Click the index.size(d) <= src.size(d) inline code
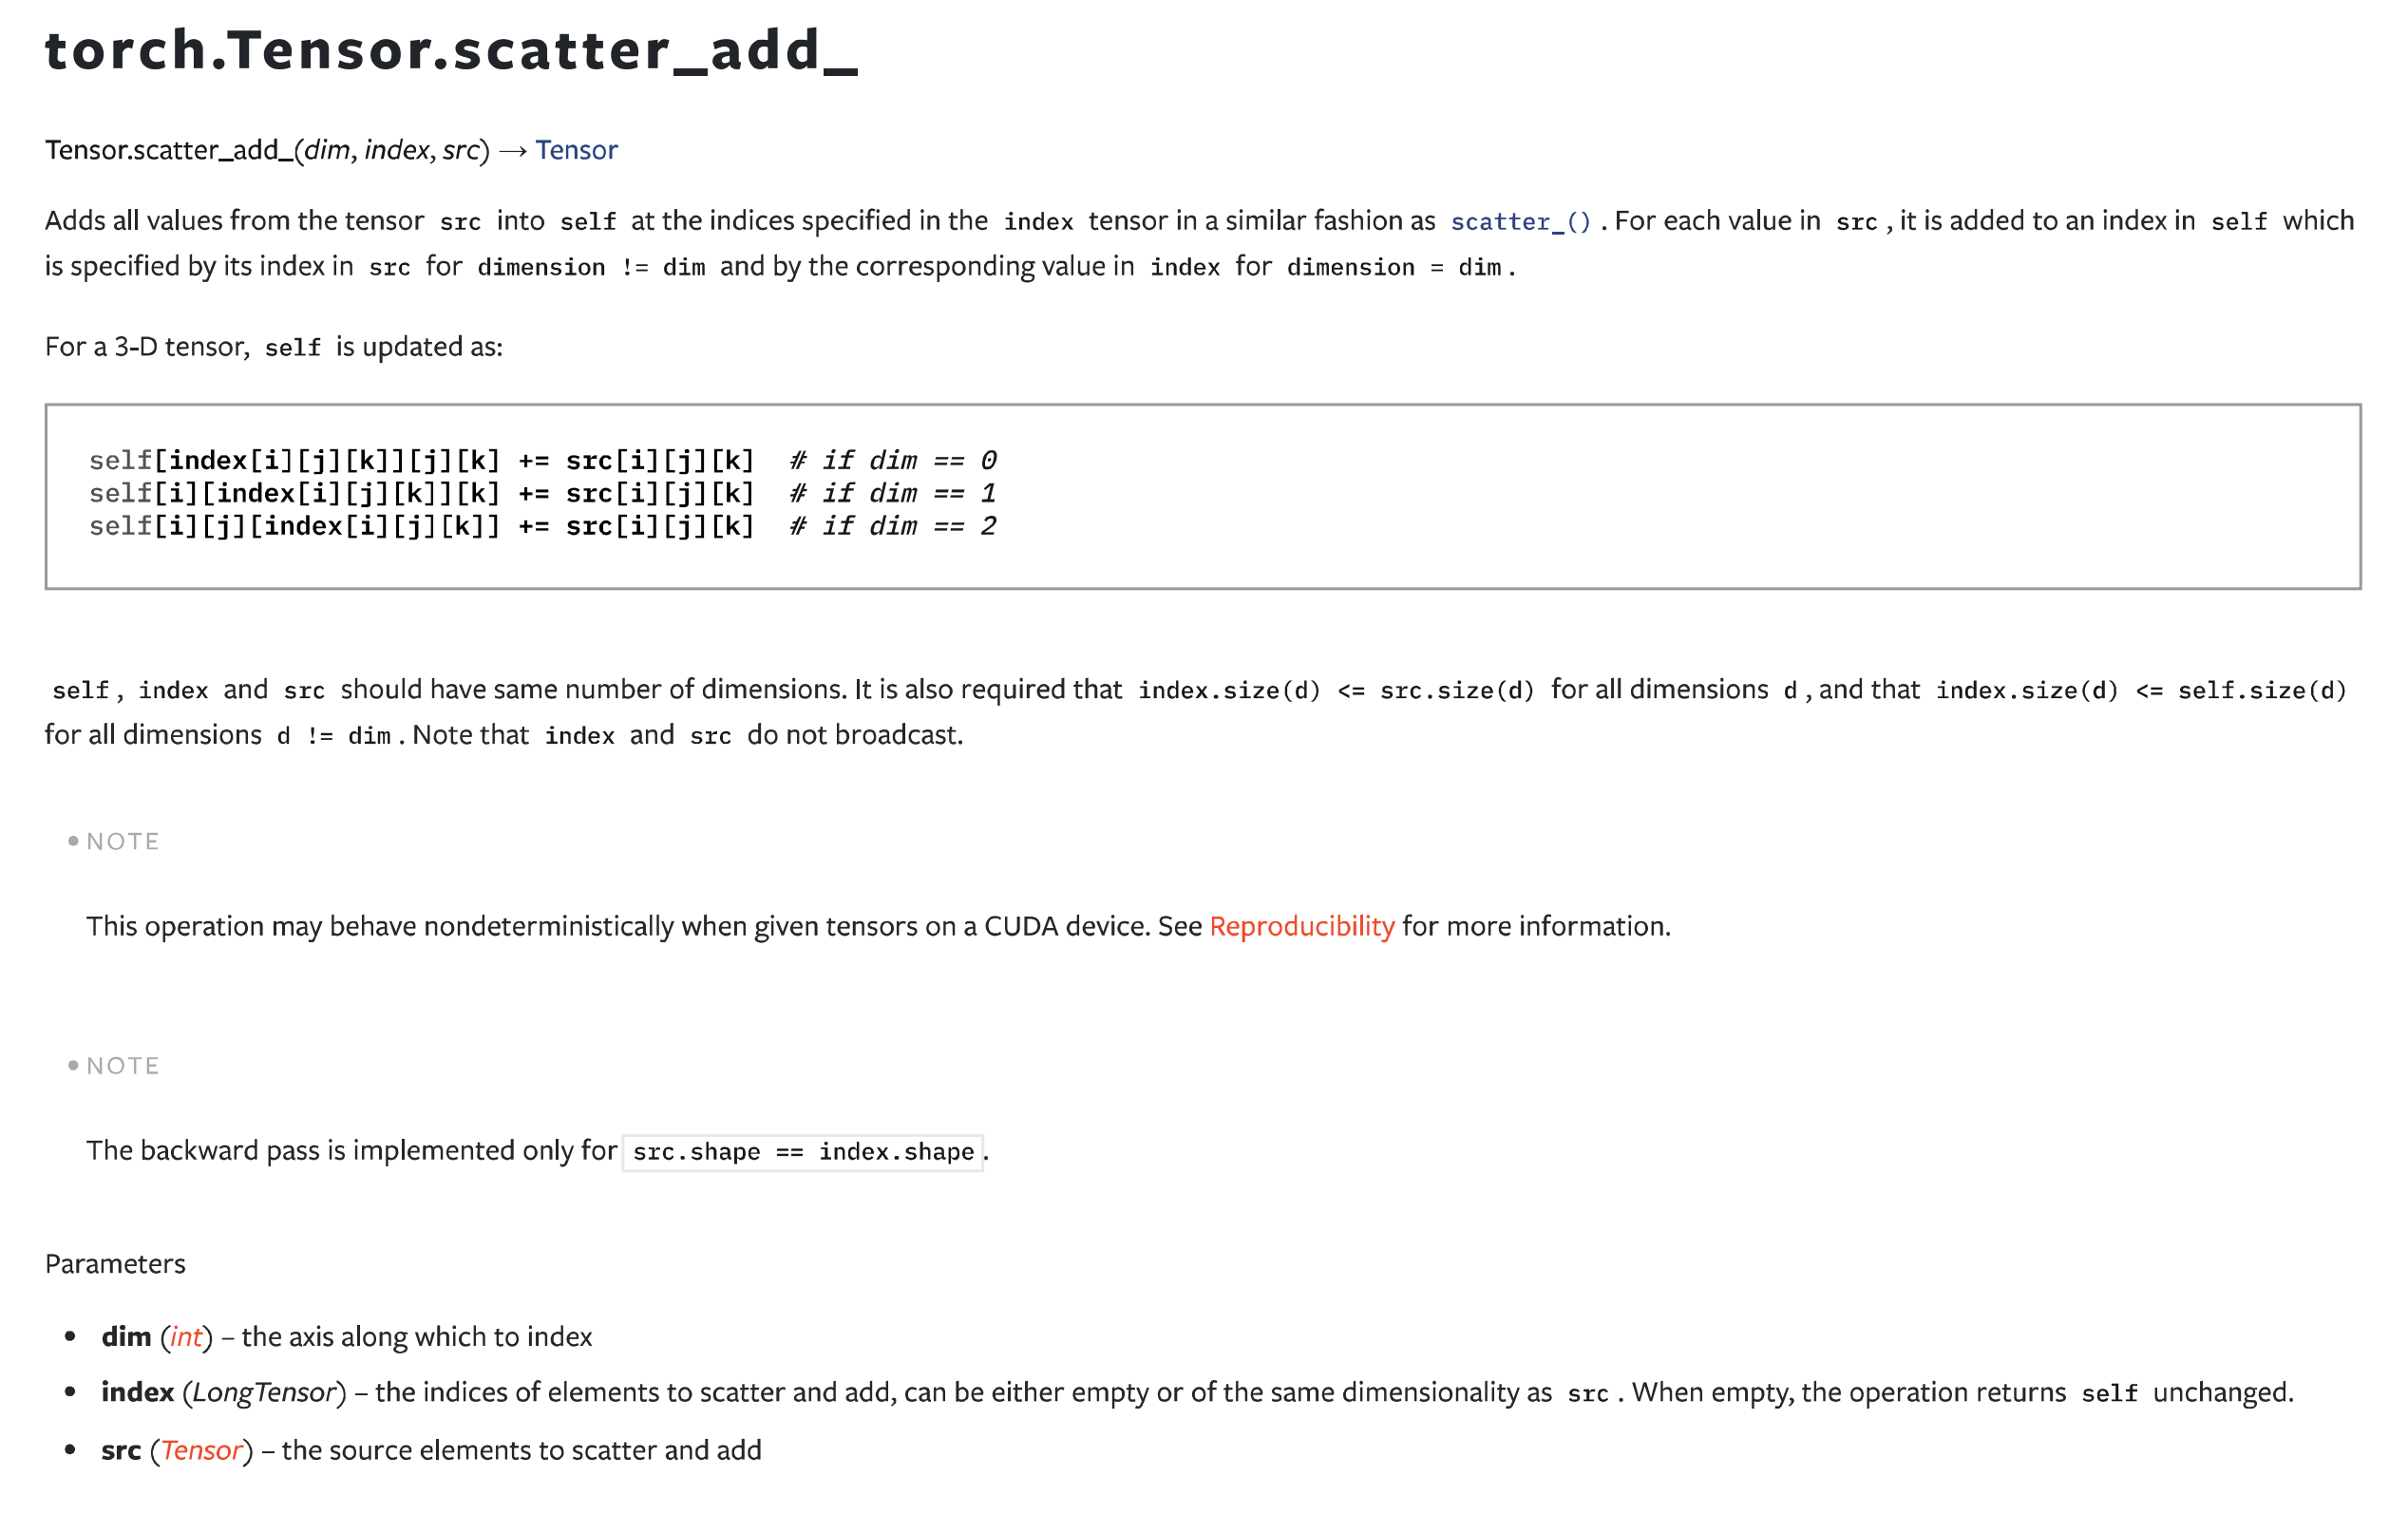This screenshot has width=2408, height=1514. [1336, 690]
